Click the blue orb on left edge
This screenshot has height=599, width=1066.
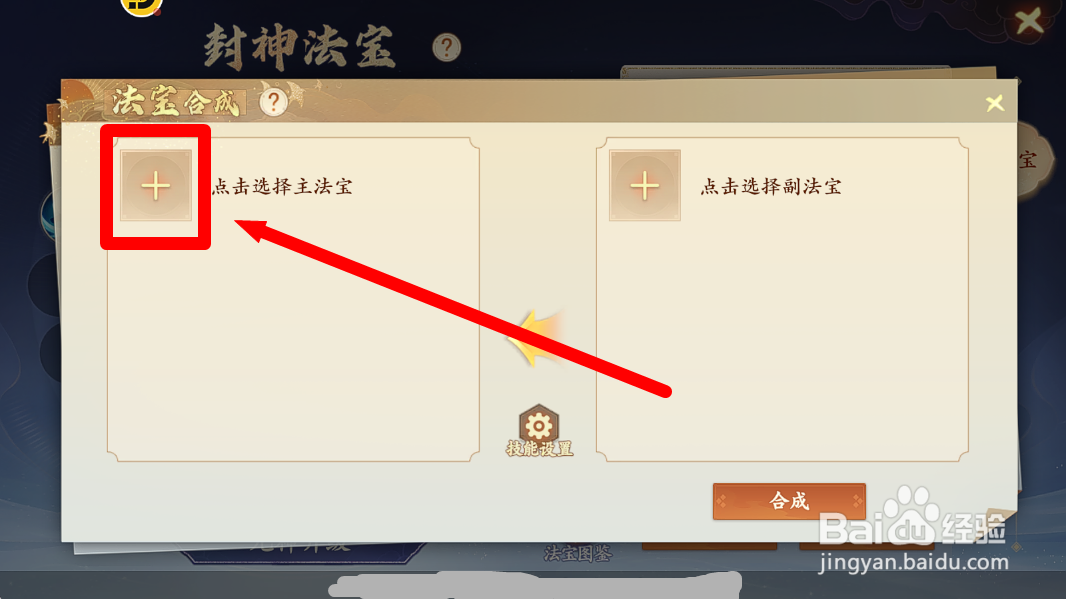pos(49,216)
